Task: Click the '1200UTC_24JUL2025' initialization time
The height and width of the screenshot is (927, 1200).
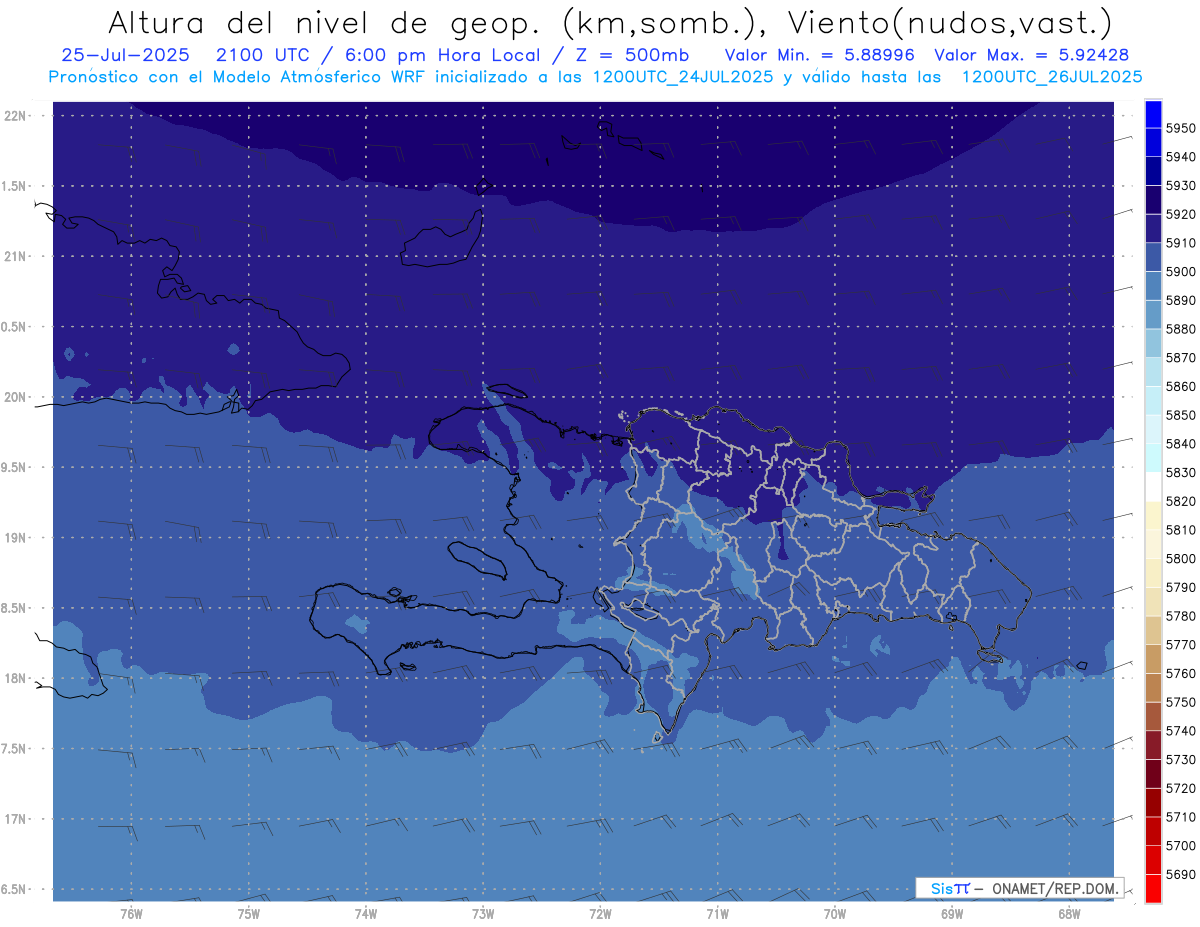Action: 684,76
